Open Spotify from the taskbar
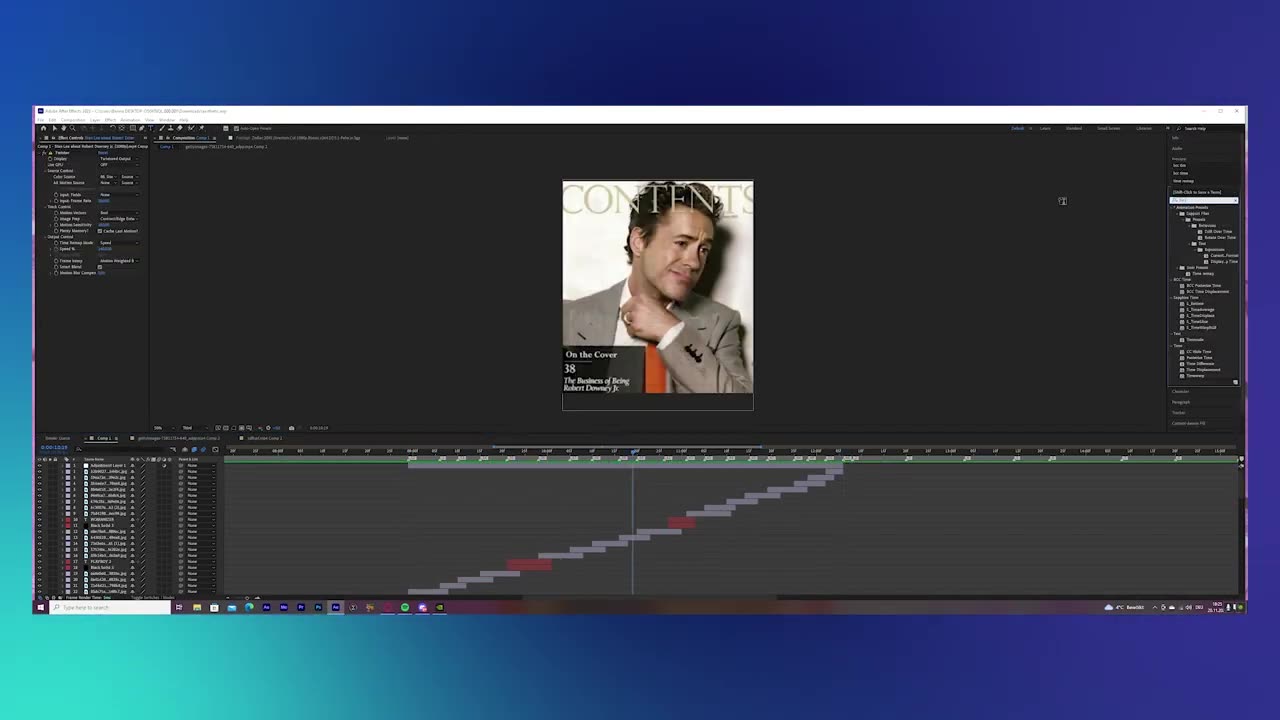Image resolution: width=1280 pixels, height=720 pixels. click(404, 607)
